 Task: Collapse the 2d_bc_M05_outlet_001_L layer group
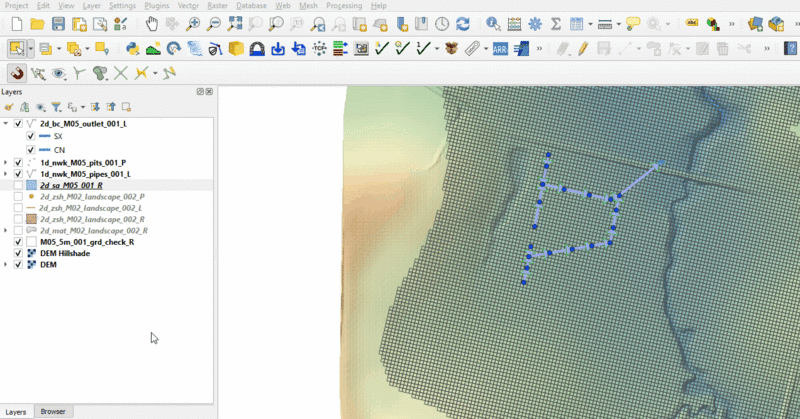(x=6, y=123)
